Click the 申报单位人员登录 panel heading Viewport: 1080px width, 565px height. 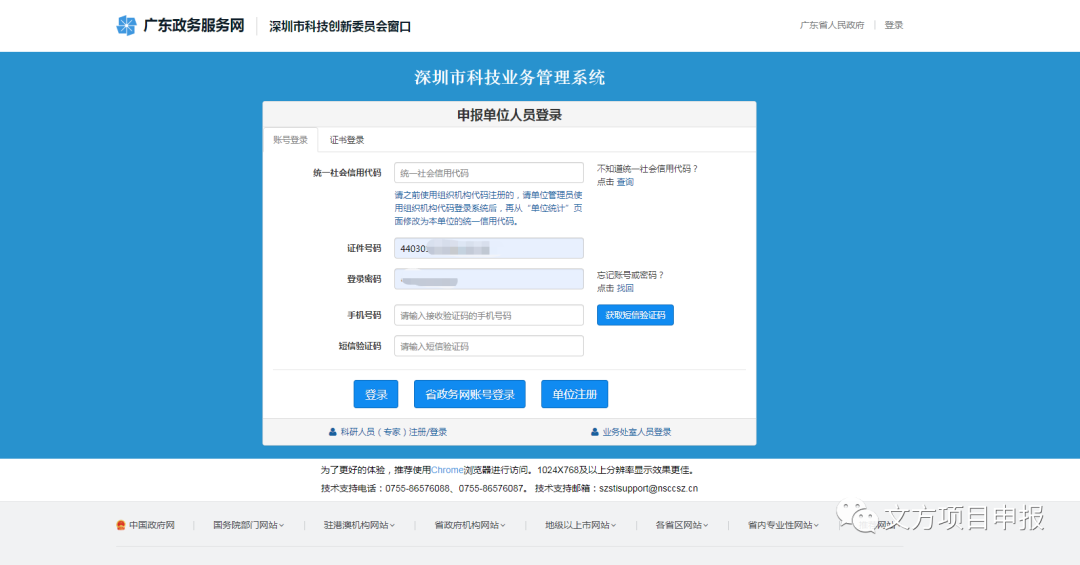click(510, 115)
